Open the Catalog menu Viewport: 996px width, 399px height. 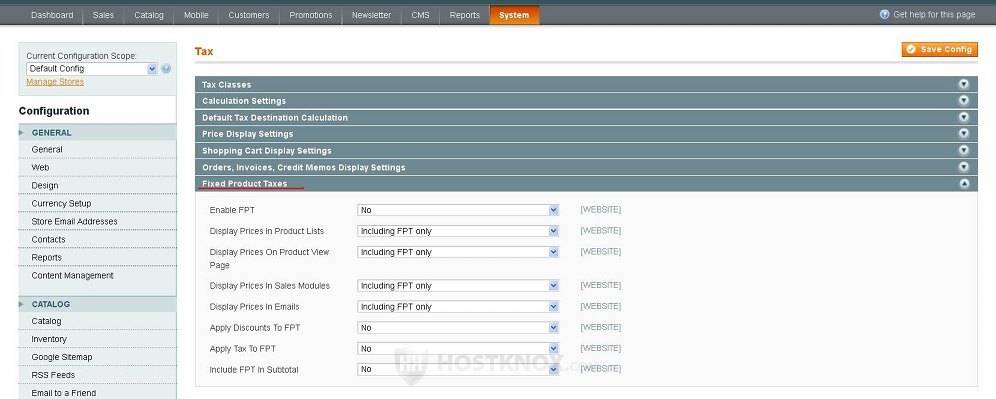point(149,15)
